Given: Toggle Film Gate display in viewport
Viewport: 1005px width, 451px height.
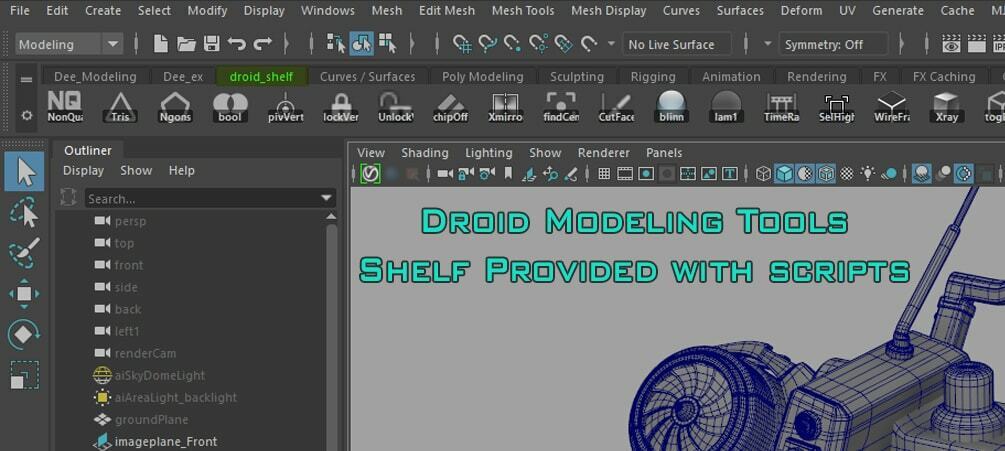Looking at the screenshot, I should [x=625, y=174].
